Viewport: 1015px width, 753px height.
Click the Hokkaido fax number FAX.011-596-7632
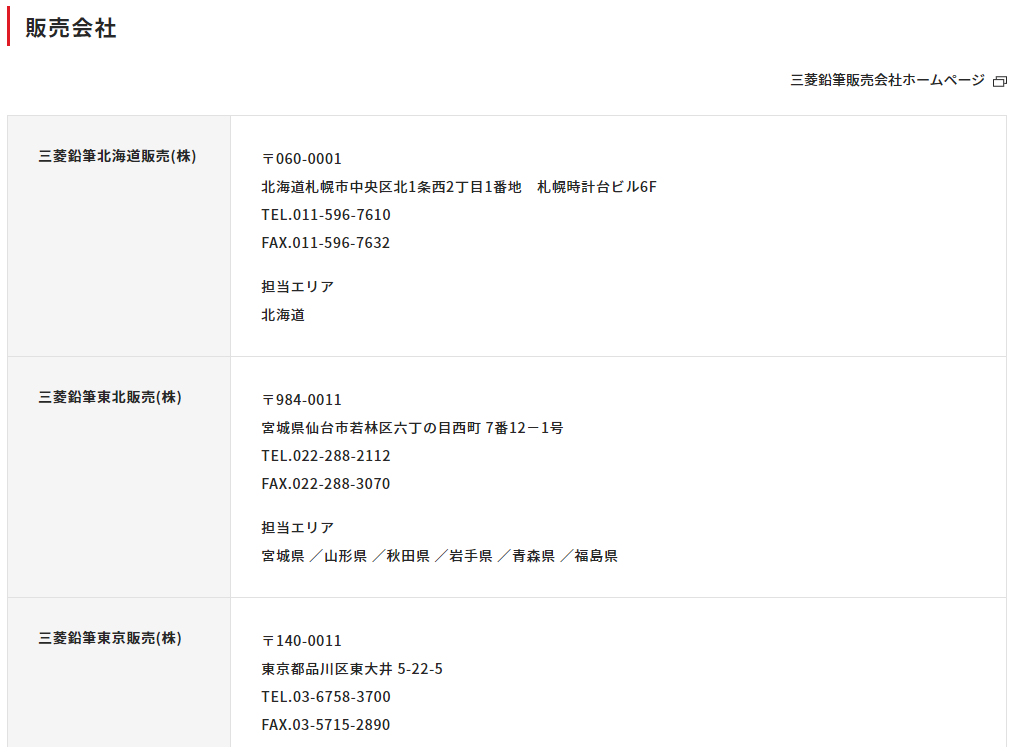(x=326, y=243)
